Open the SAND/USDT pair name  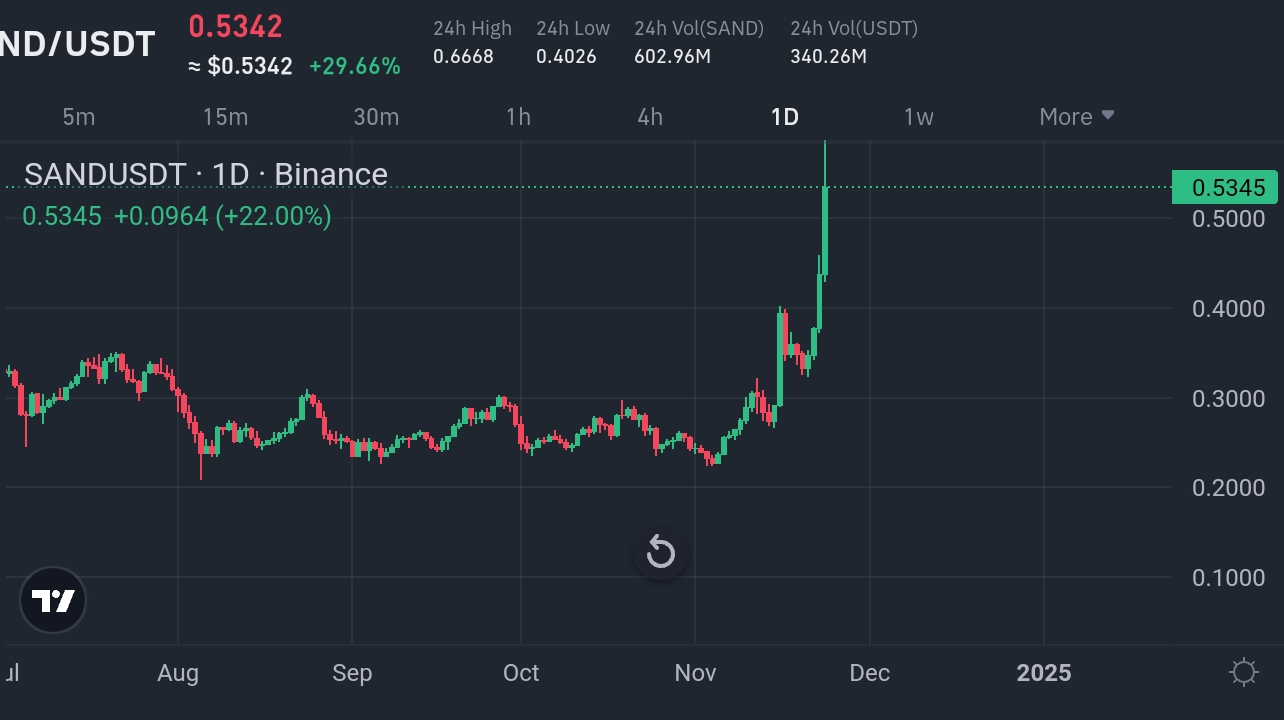tap(77, 43)
